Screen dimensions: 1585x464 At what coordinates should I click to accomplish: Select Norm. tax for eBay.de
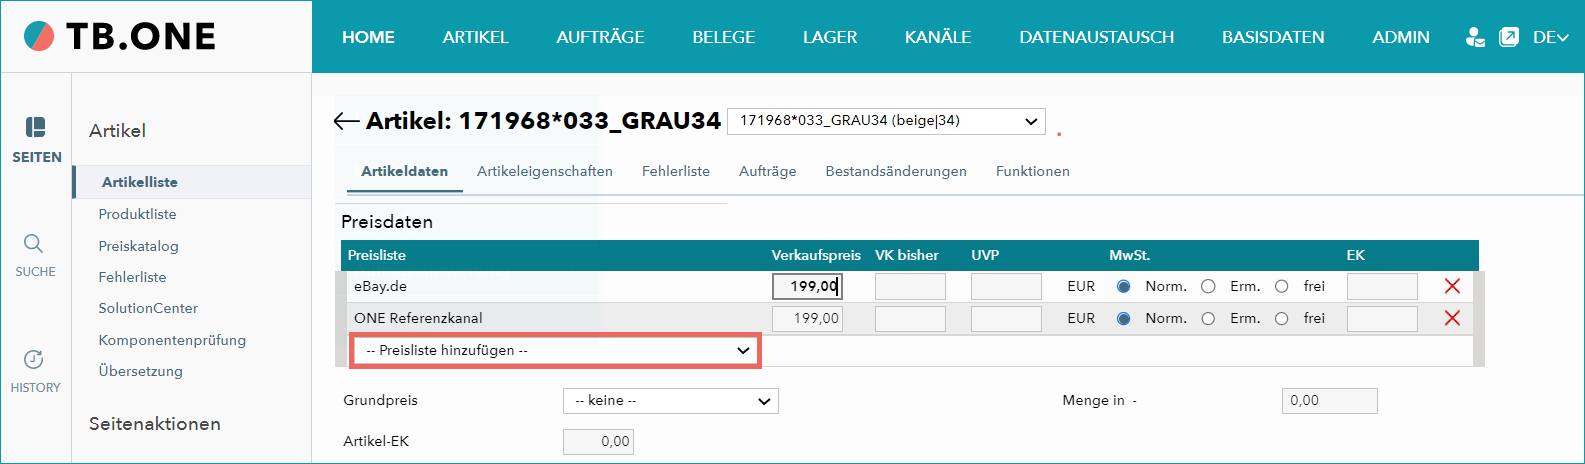(1124, 286)
